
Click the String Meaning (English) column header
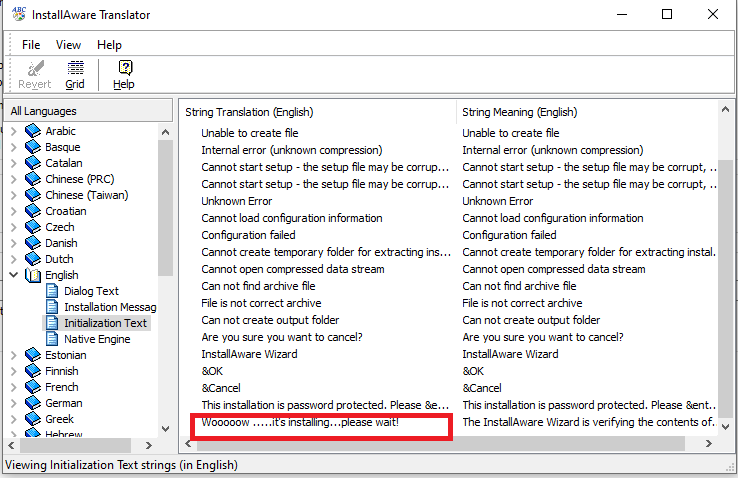[x=520, y=112]
